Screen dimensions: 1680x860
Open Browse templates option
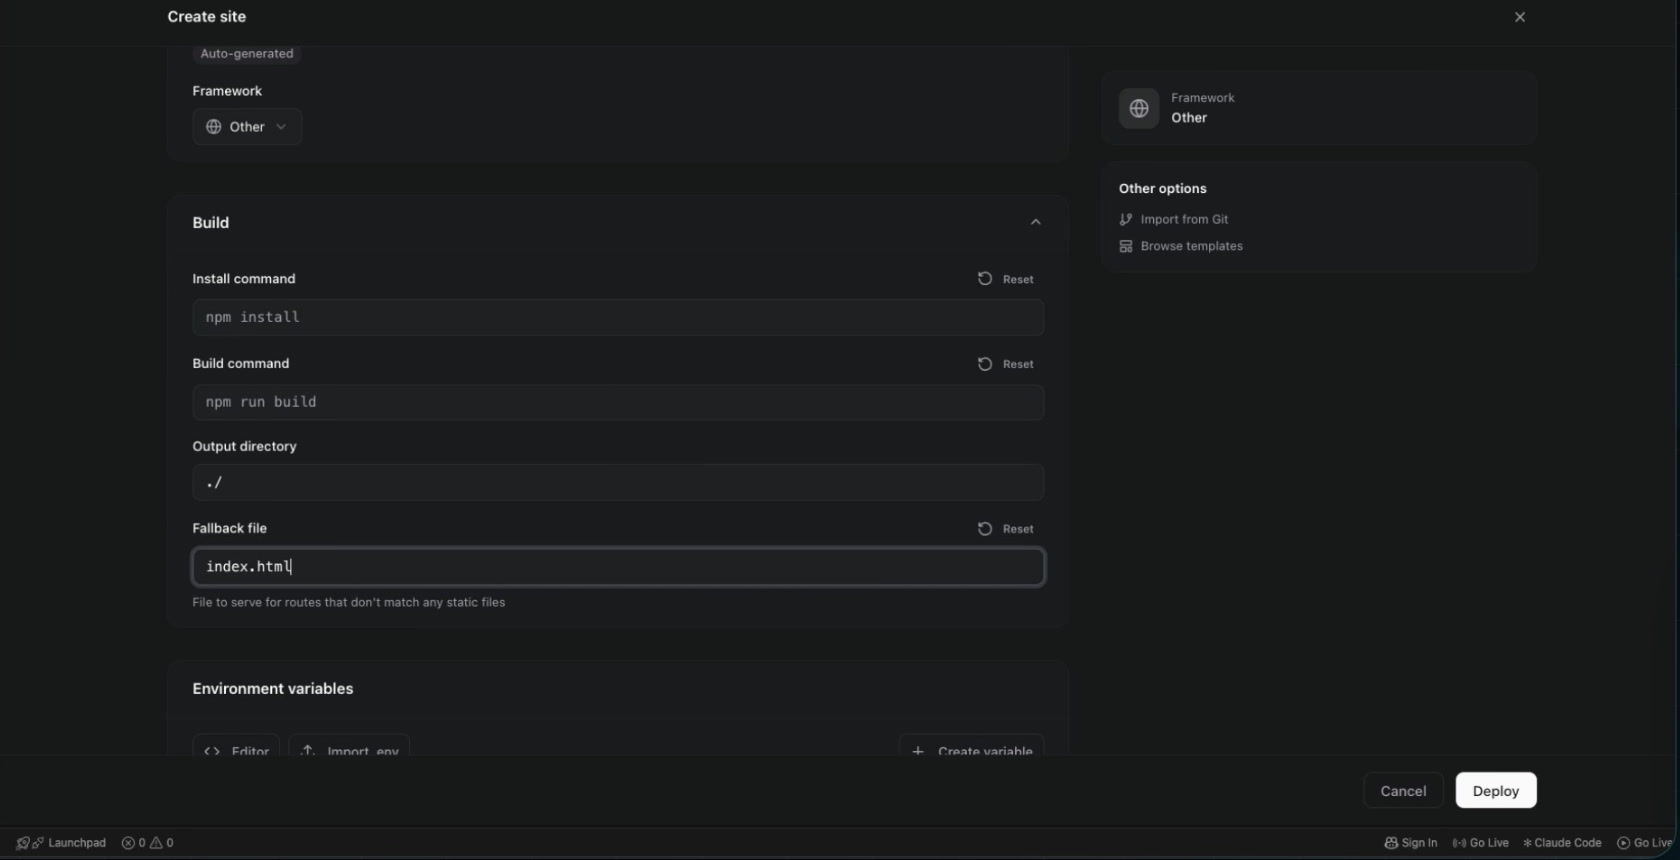[1181, 246]
